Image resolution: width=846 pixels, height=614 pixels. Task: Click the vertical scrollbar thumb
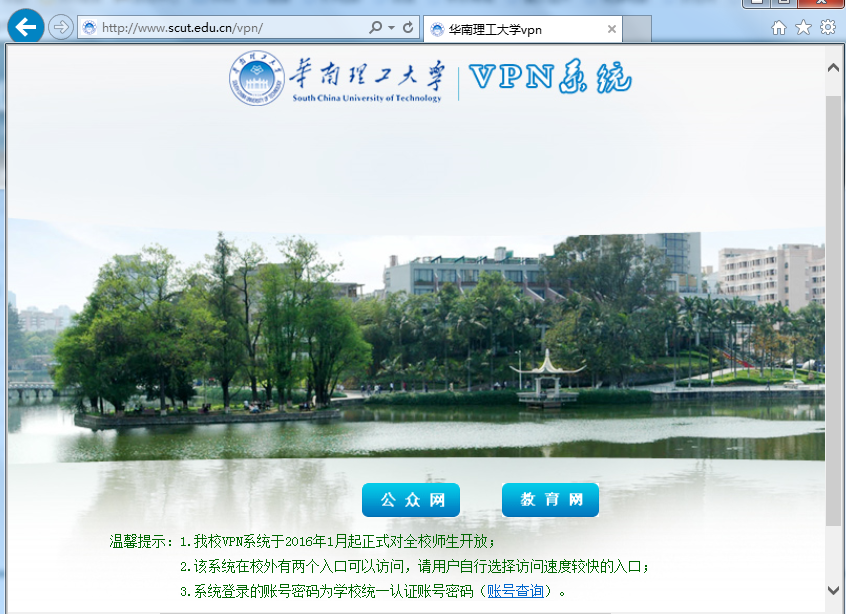(833, 310)
